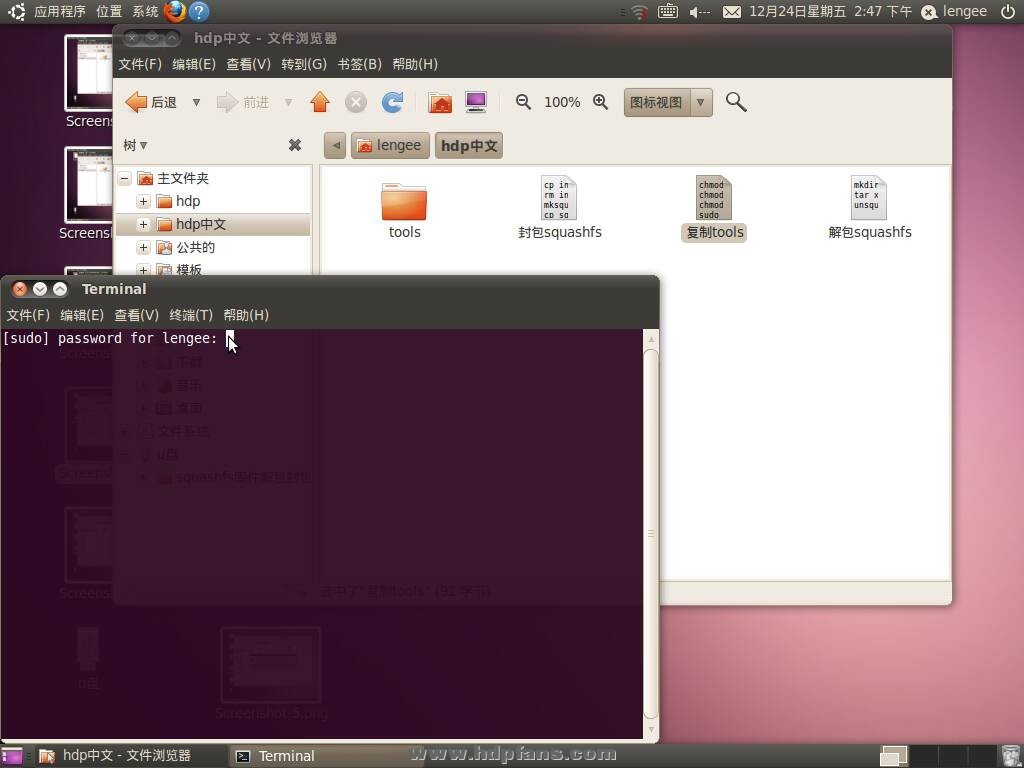Open the 位置 panel menu
The height and width of the screenshot is (768, 1024).
pos(109,11)
